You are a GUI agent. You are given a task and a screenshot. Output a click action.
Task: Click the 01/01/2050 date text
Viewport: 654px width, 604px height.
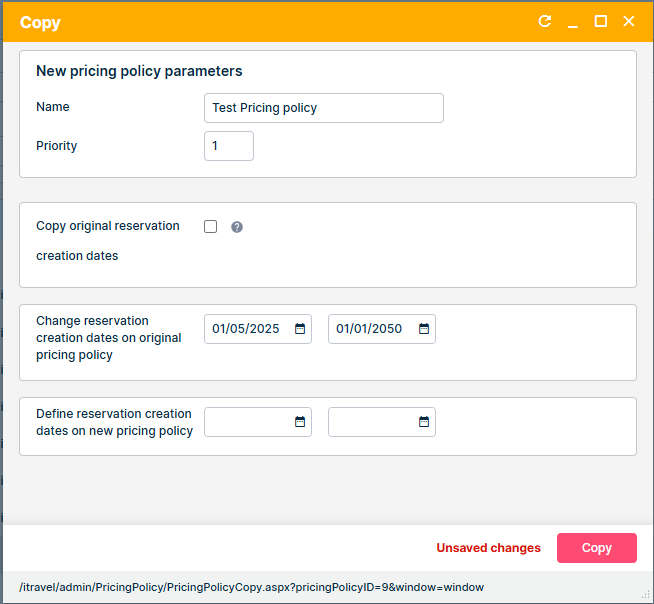(369, 329)
